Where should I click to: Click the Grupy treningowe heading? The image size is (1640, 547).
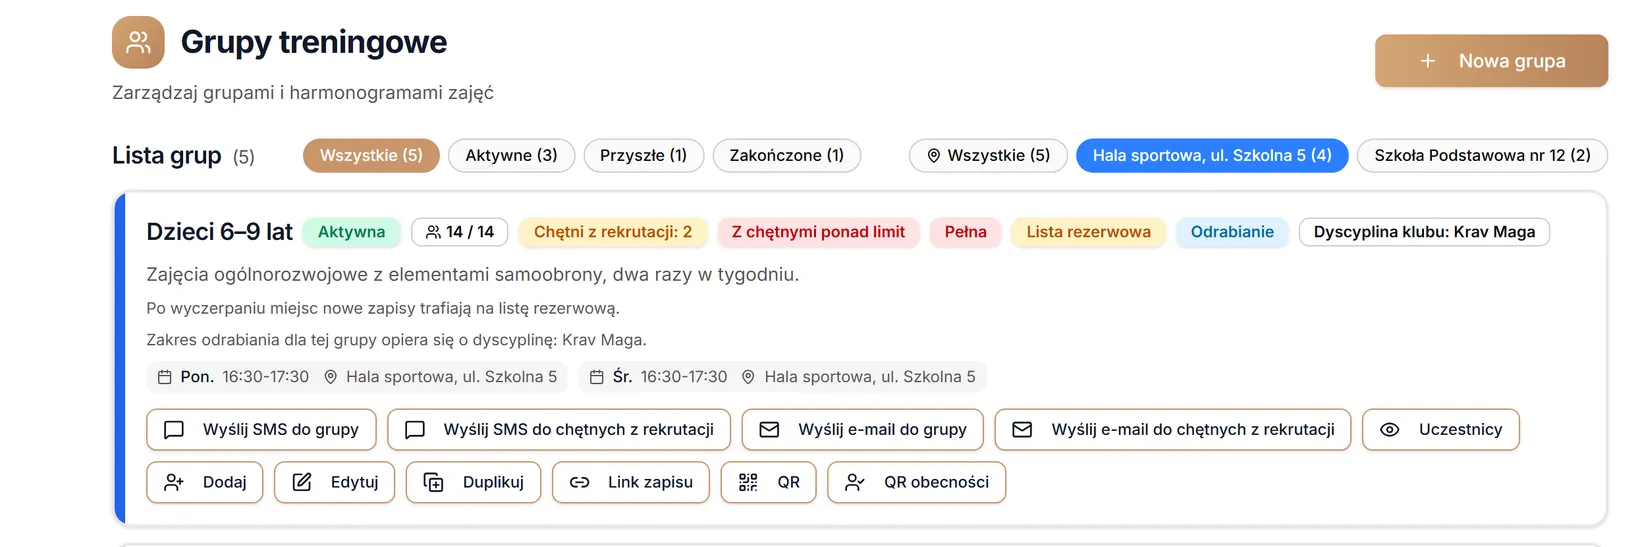[x=314, y=42]
